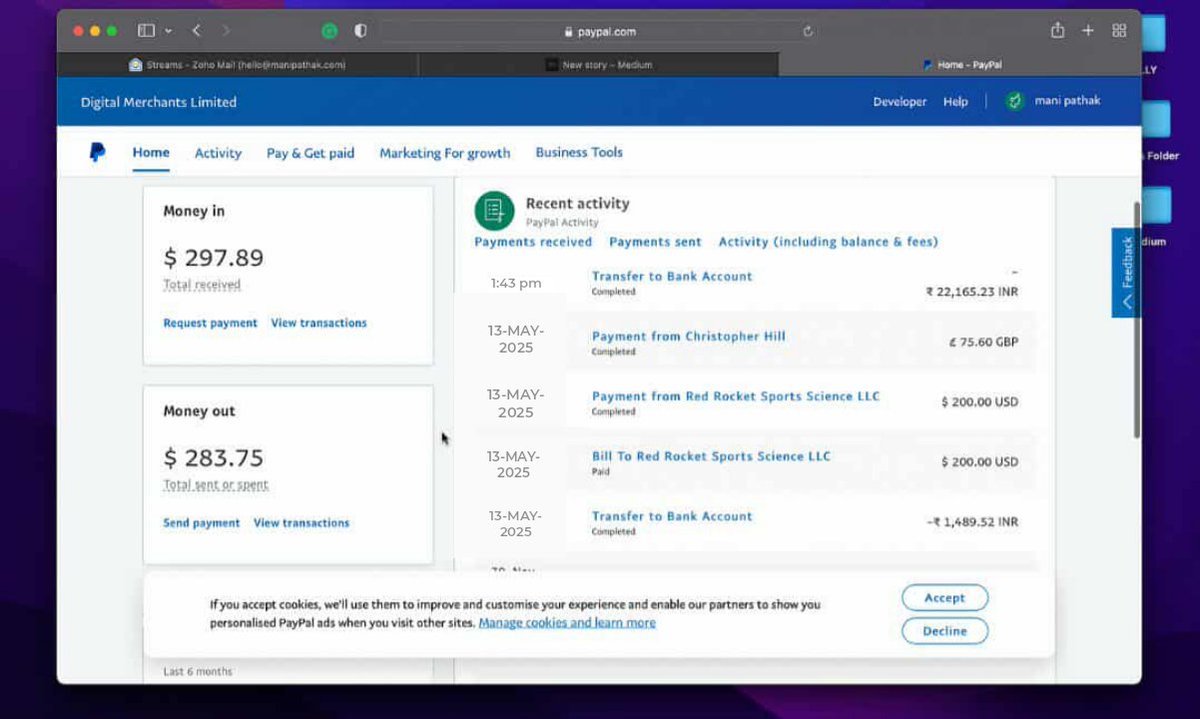Open the 1:43 pm Transfer to Bank Account
The image size is (1200, 719).
[672, 276]
